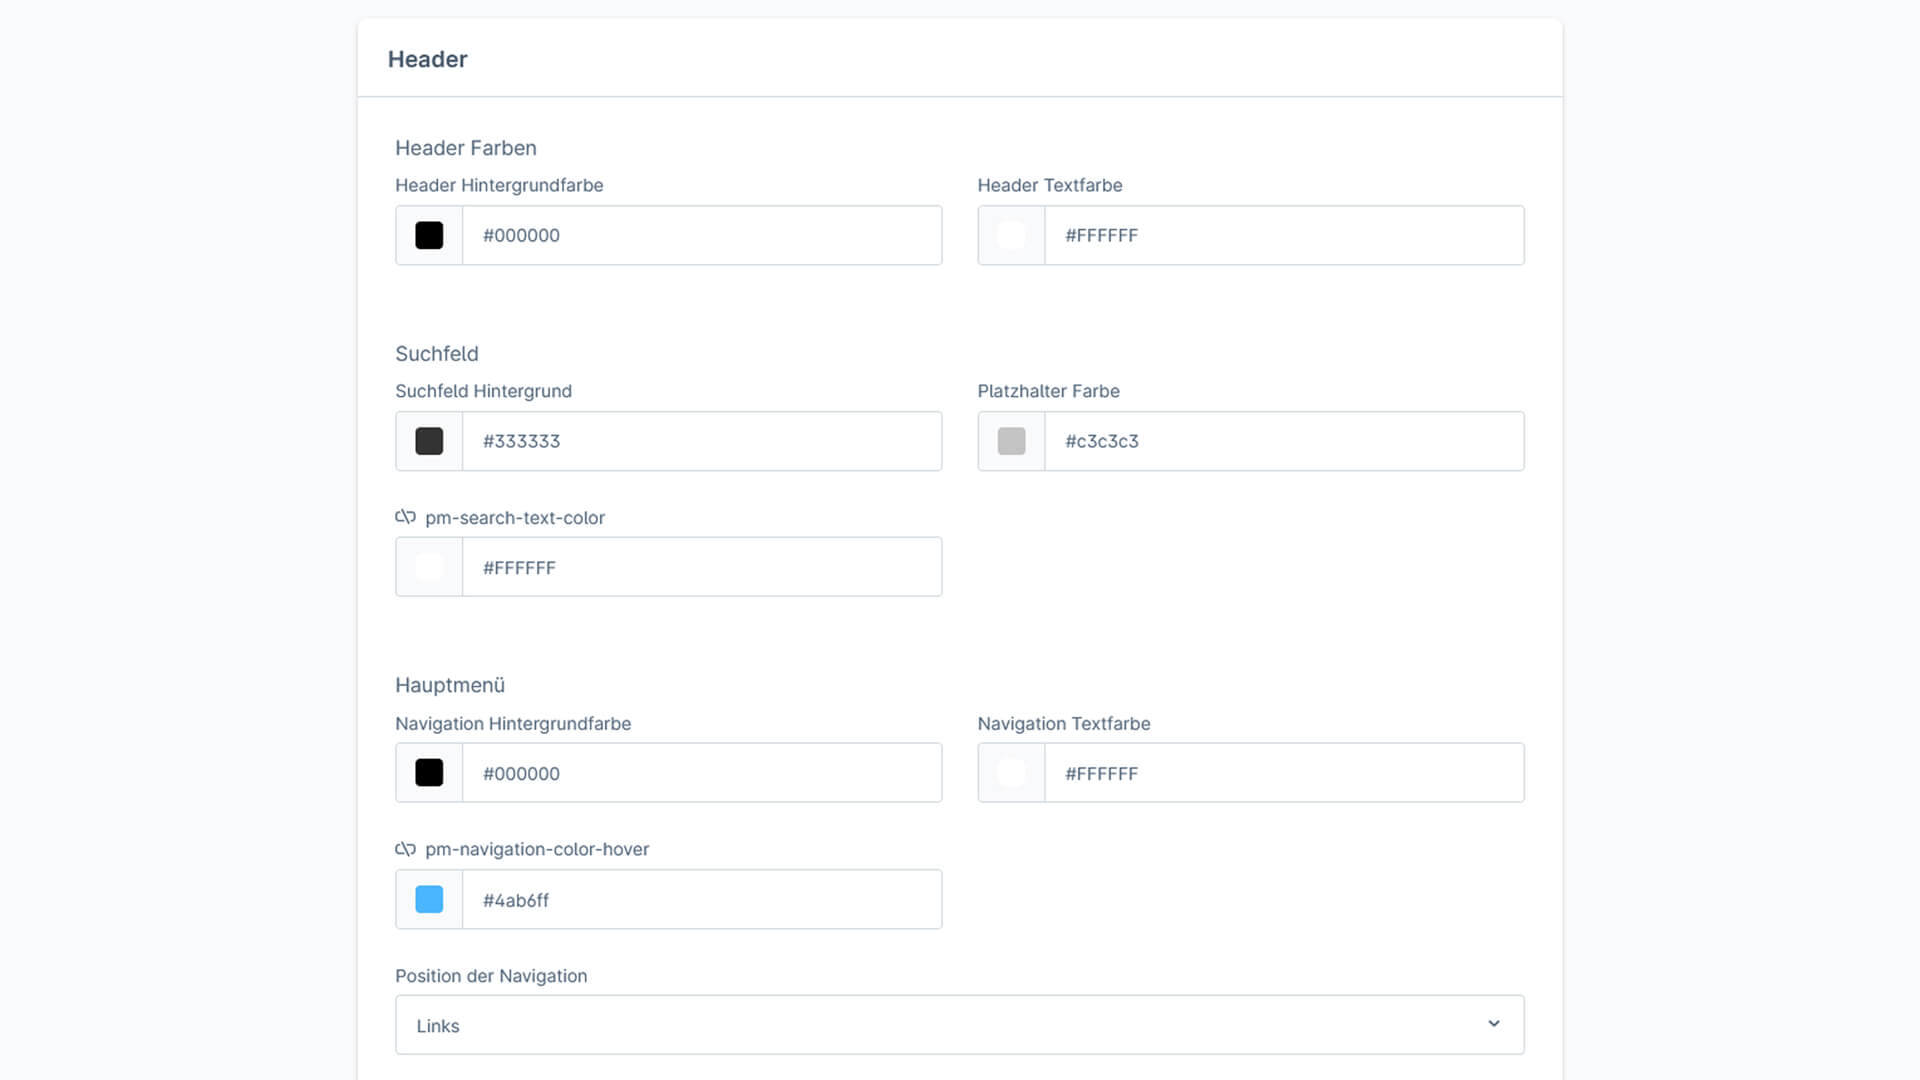
Task: Click the Navigation Hintergrundfarbe hex input
Action: (x=700, y=773)
